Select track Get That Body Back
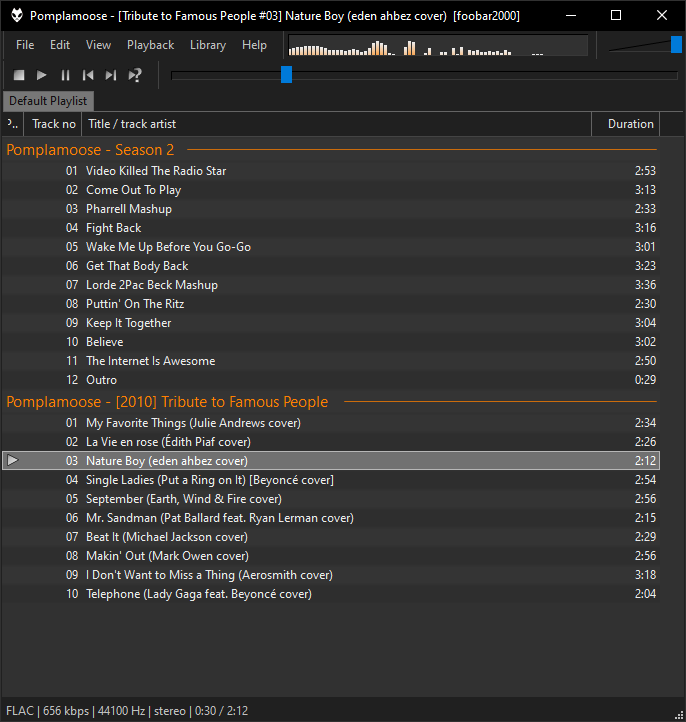Image resolution: width=686 pixels, height=722 pixels. pyautogui.click(x=331, y=266)
